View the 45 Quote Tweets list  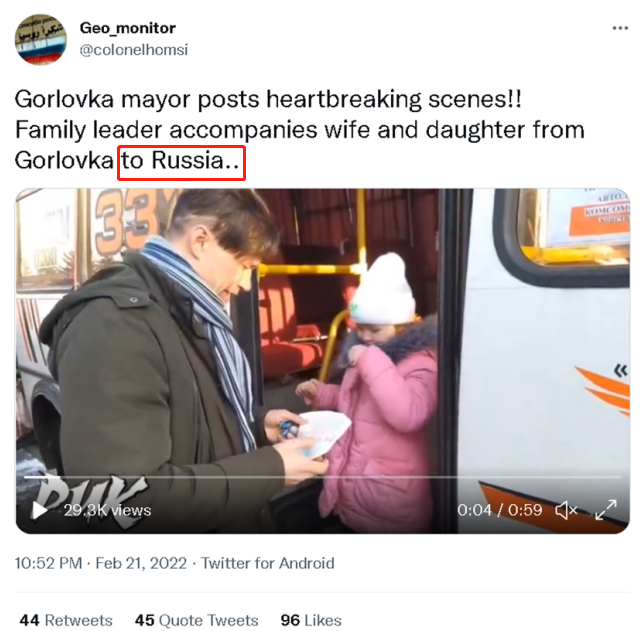[196, 620]
